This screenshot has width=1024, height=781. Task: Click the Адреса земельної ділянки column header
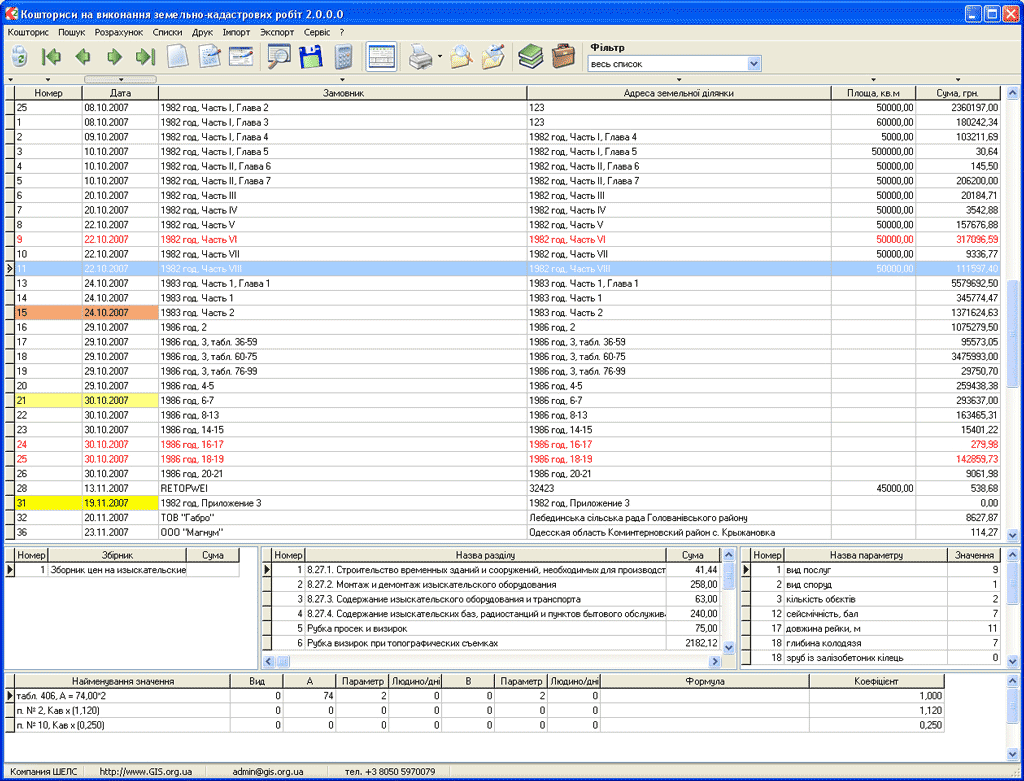click(x=679, y=93)
